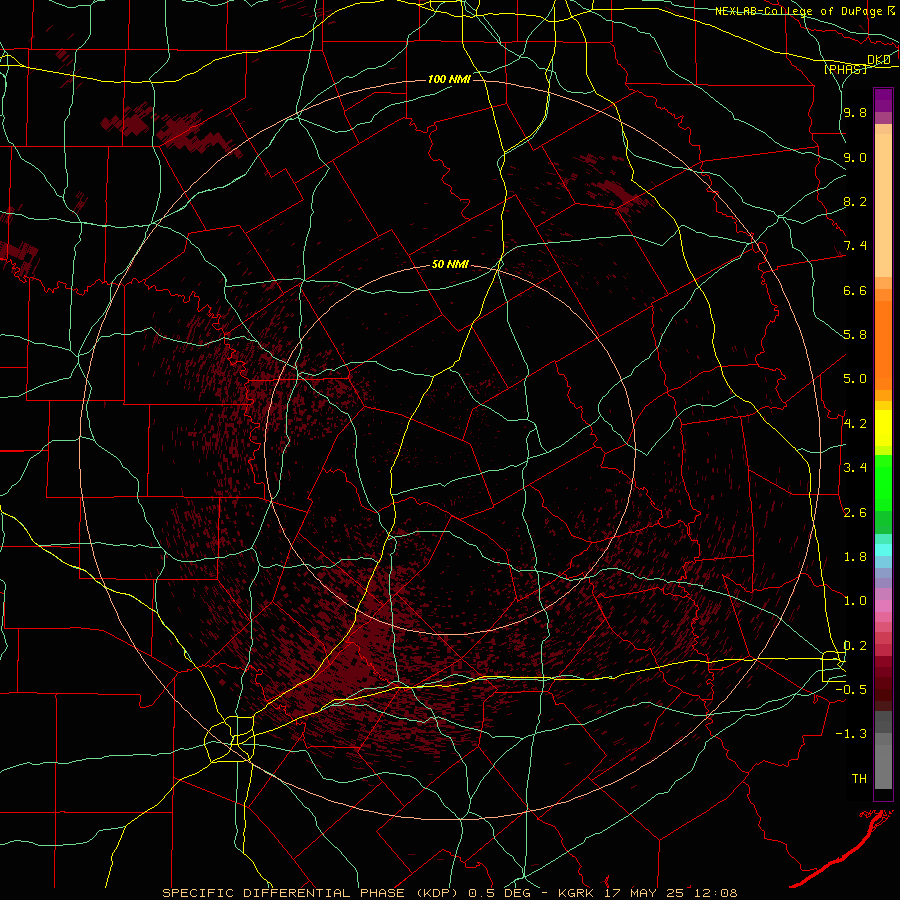Click the -1.3 scale value
This screenshot has height=900, width=900.
[851, 734]
